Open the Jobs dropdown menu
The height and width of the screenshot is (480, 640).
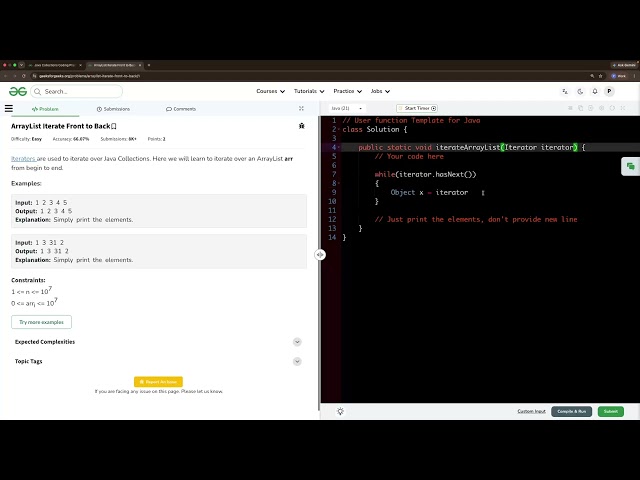(380, 91)
